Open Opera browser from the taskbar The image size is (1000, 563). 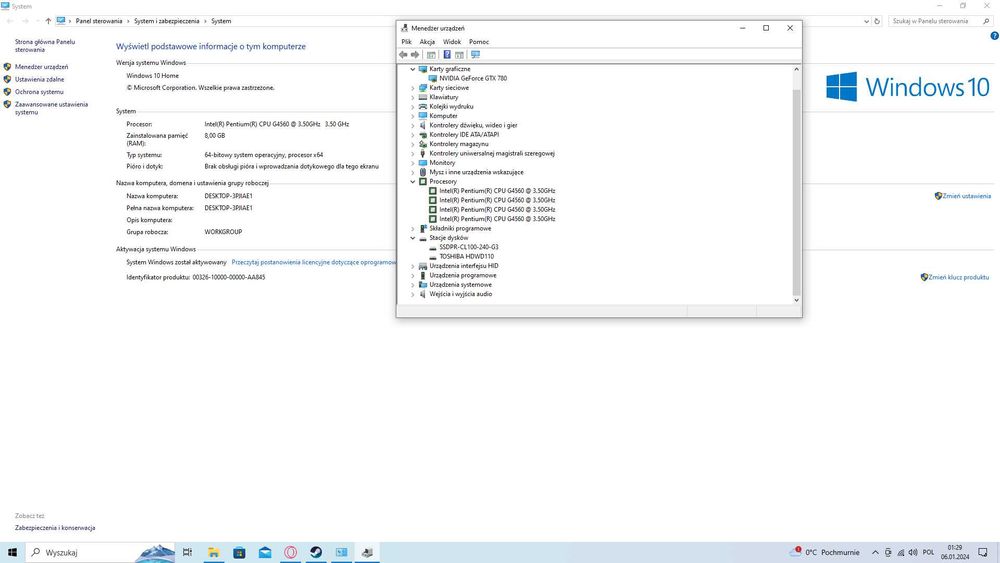(x=290, y=552)
